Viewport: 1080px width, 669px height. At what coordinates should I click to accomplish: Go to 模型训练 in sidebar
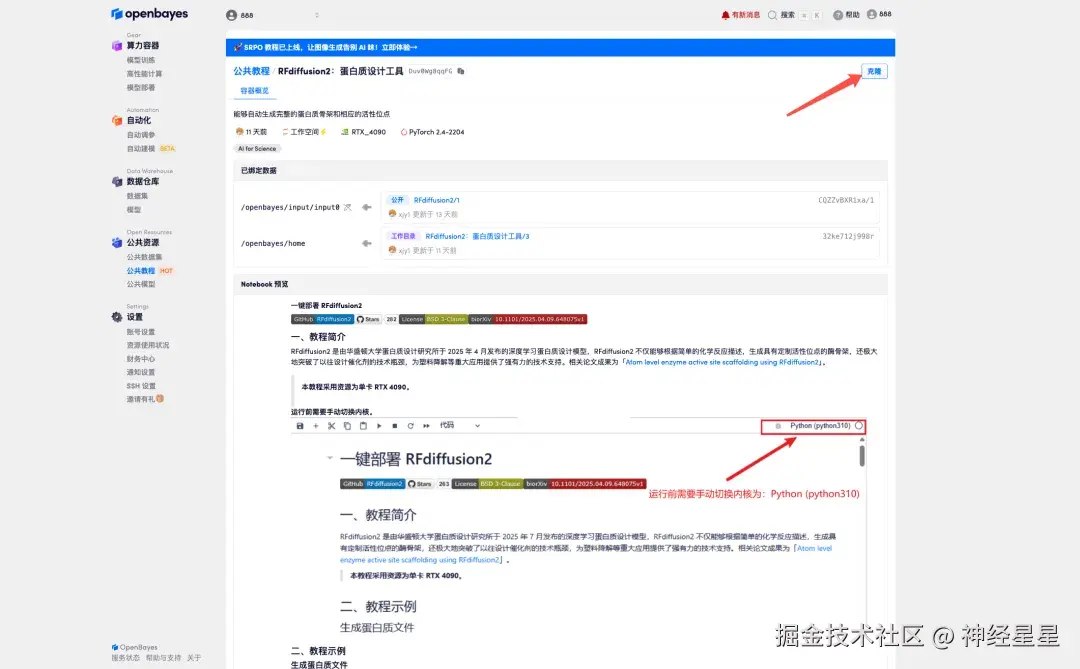pyautogui.click(x=141, y=60)
